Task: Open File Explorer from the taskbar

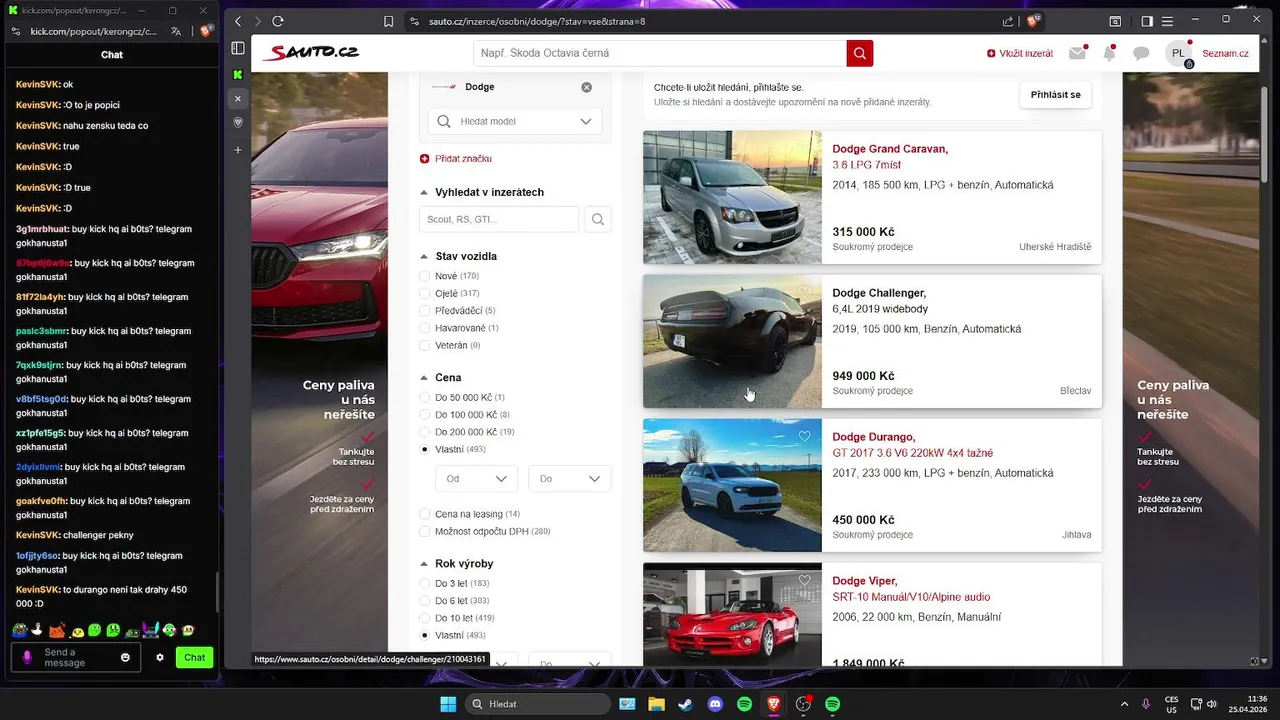Action: pyautogui.click(x=656, y=704)
